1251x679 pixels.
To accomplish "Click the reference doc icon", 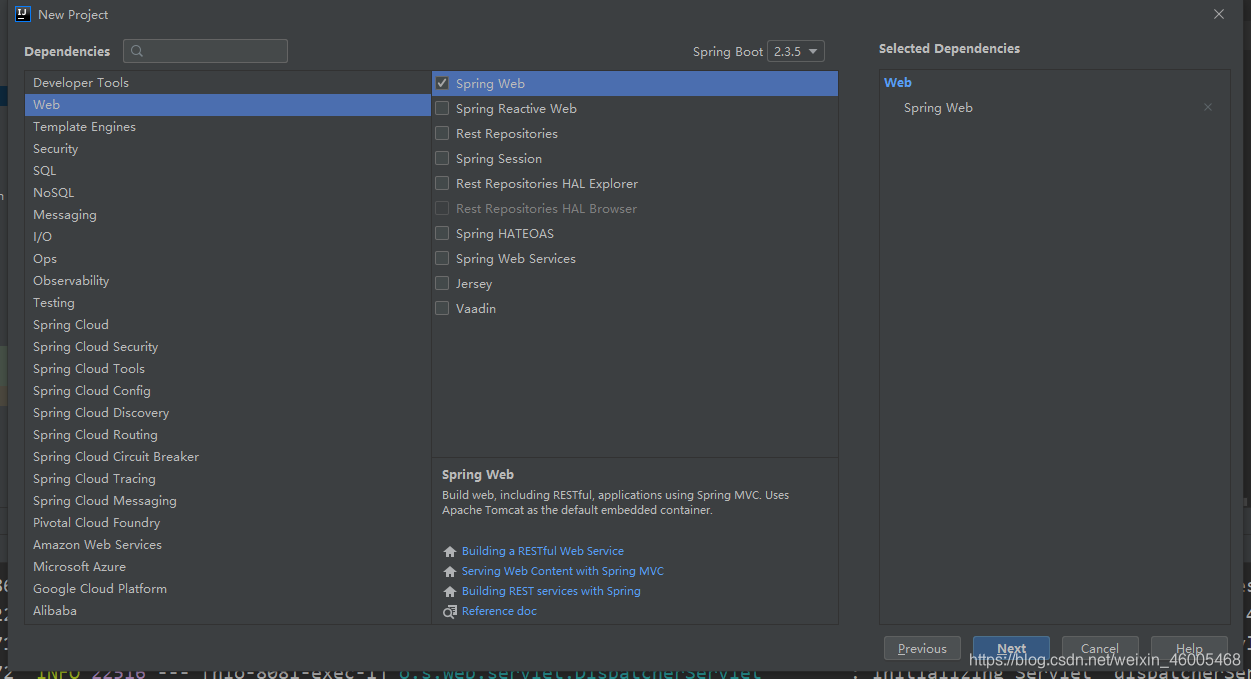I will click(x=450, y=612).
